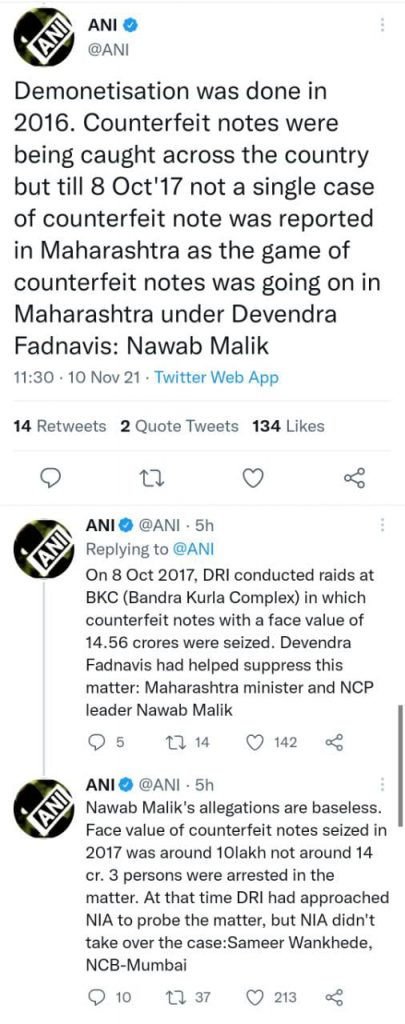405x1024 pixels.
Task: Open the 134 Likes list
Action: click(288, 426)
